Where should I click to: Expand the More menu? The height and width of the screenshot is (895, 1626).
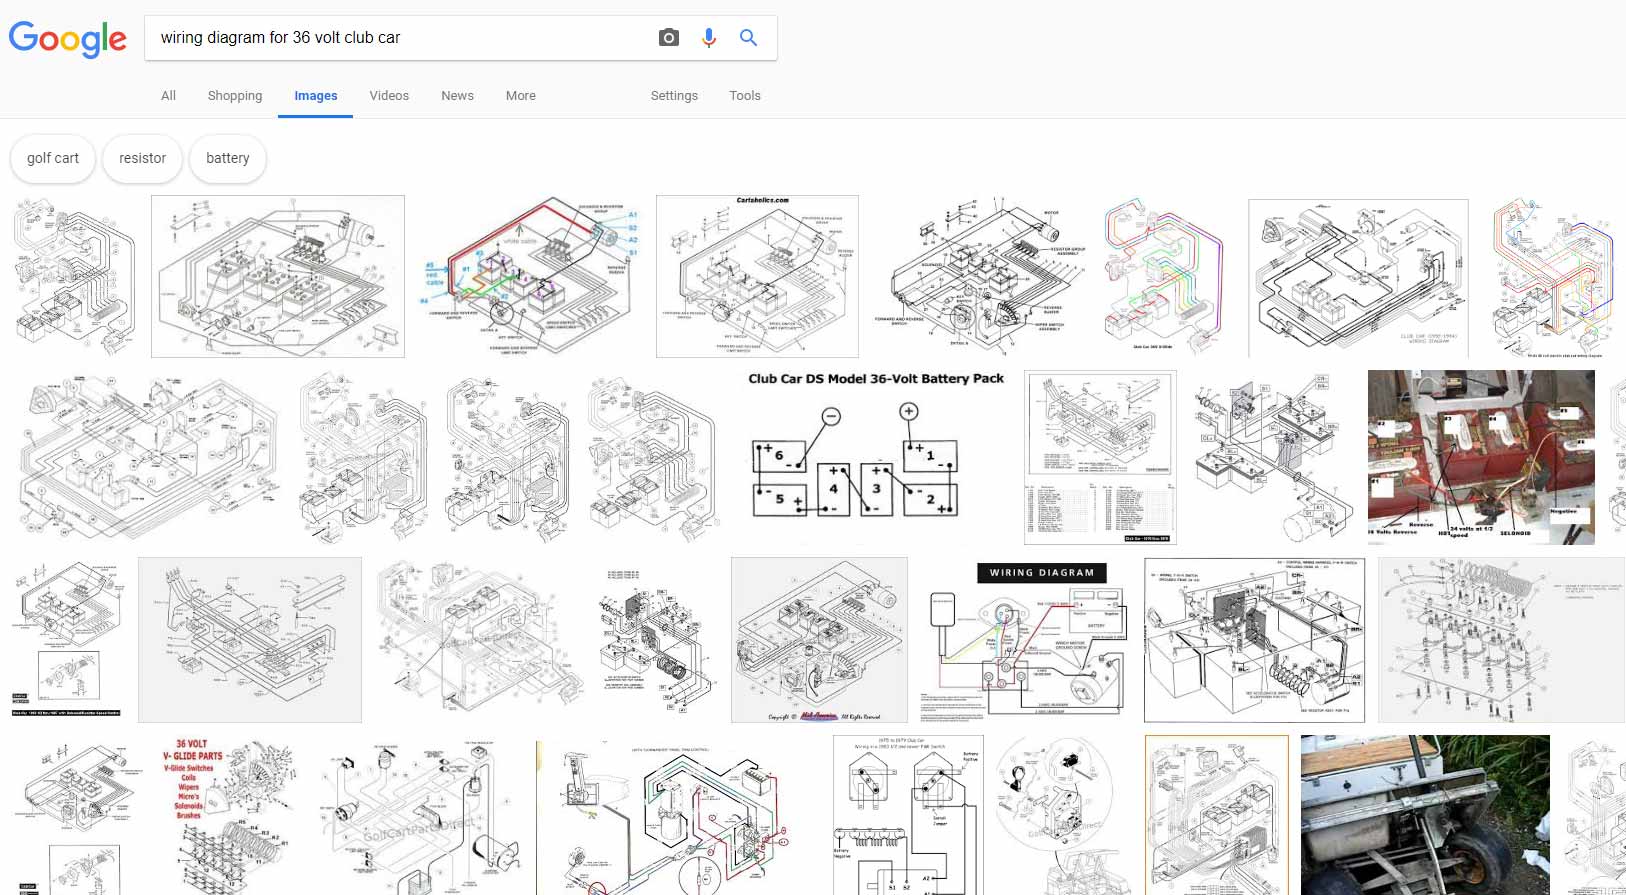(521, 96)
